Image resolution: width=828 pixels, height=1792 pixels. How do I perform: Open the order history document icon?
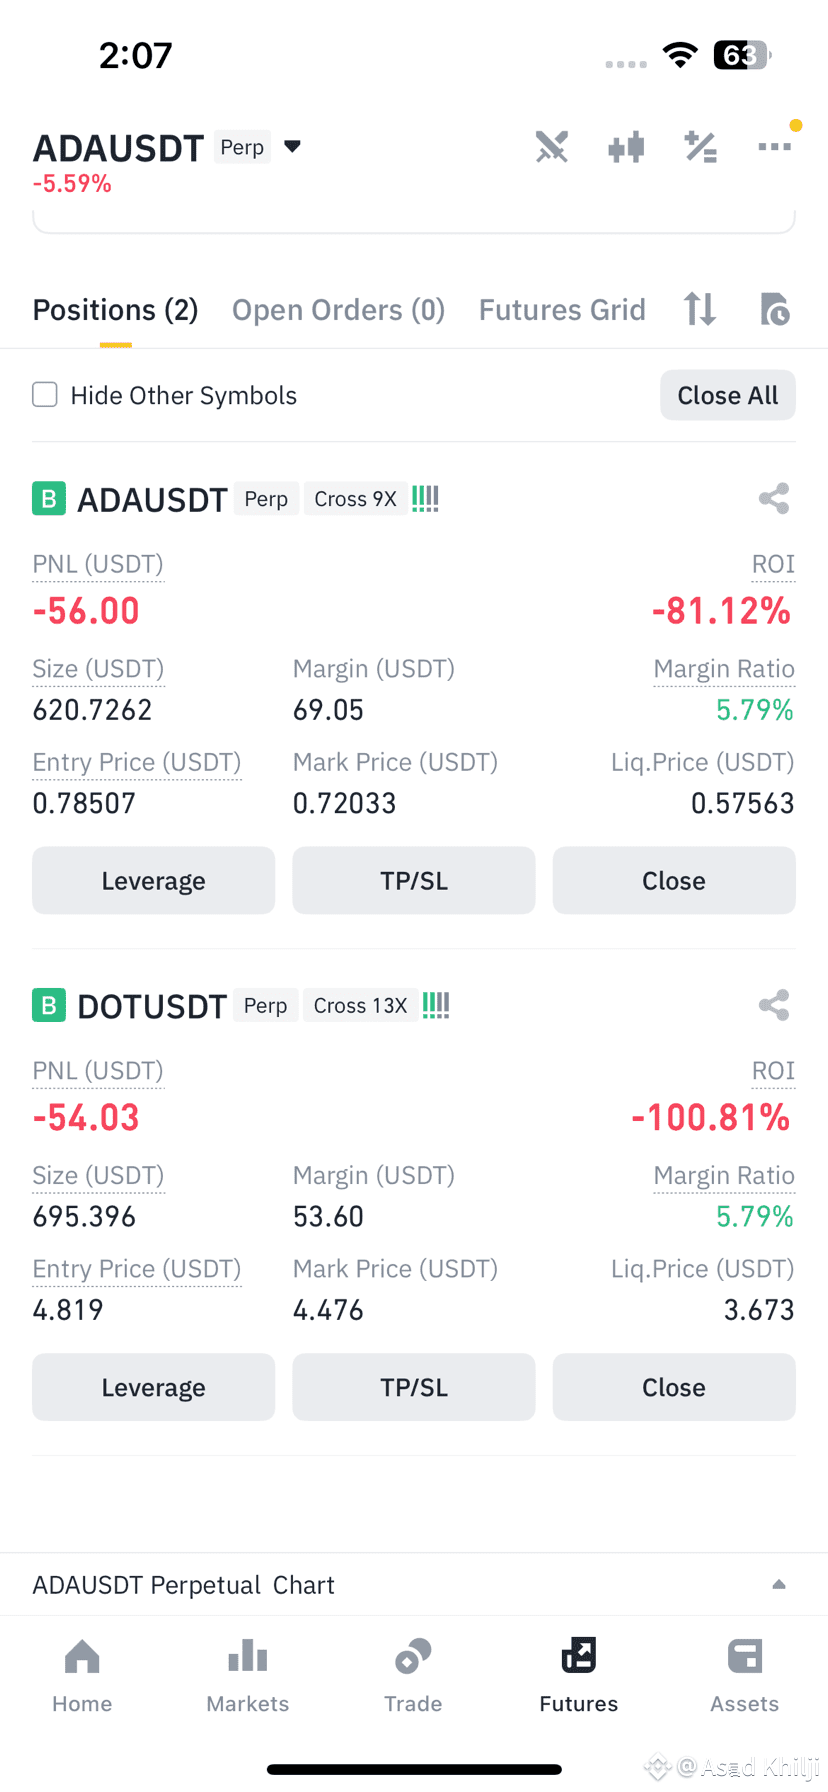coord(775,309)
